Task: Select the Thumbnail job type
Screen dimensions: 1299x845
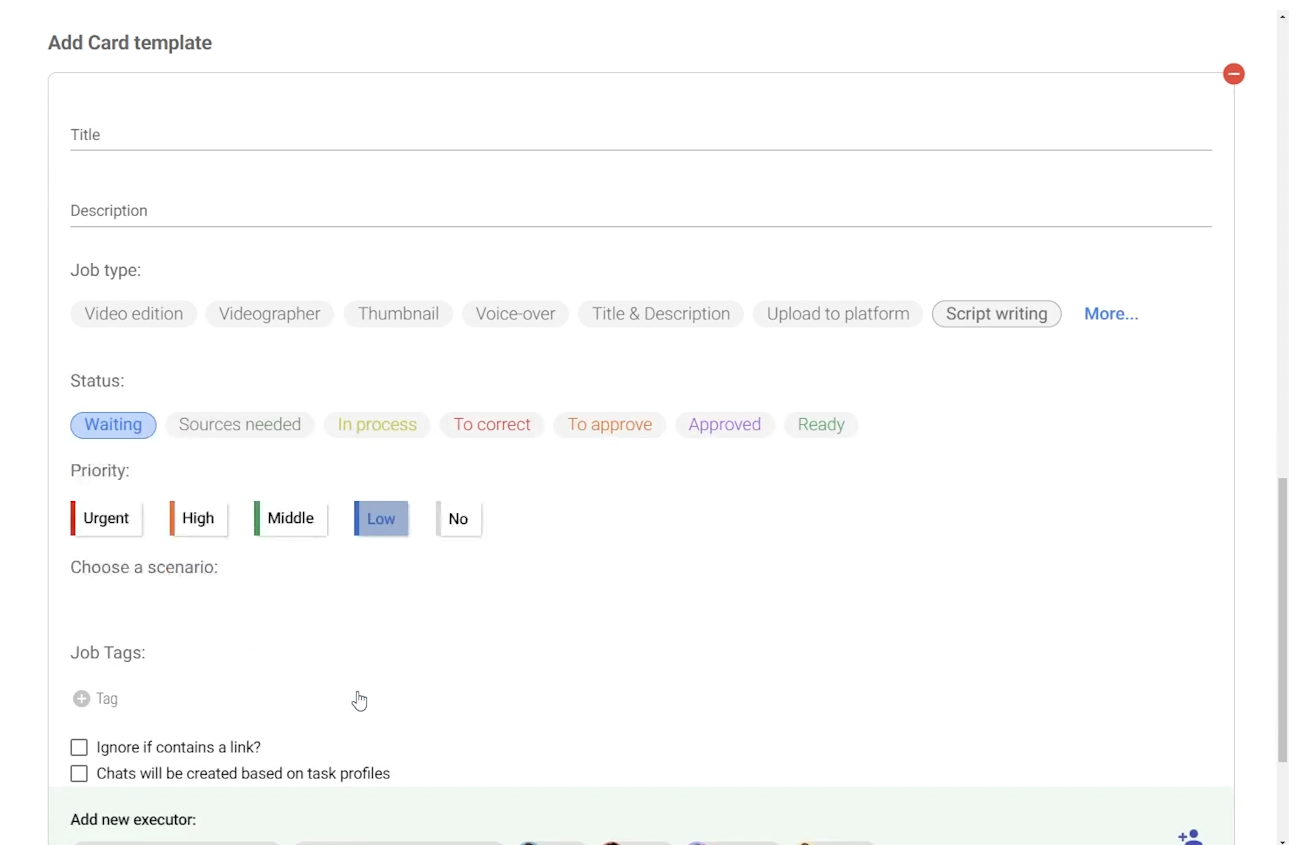Action: (398, 314)
